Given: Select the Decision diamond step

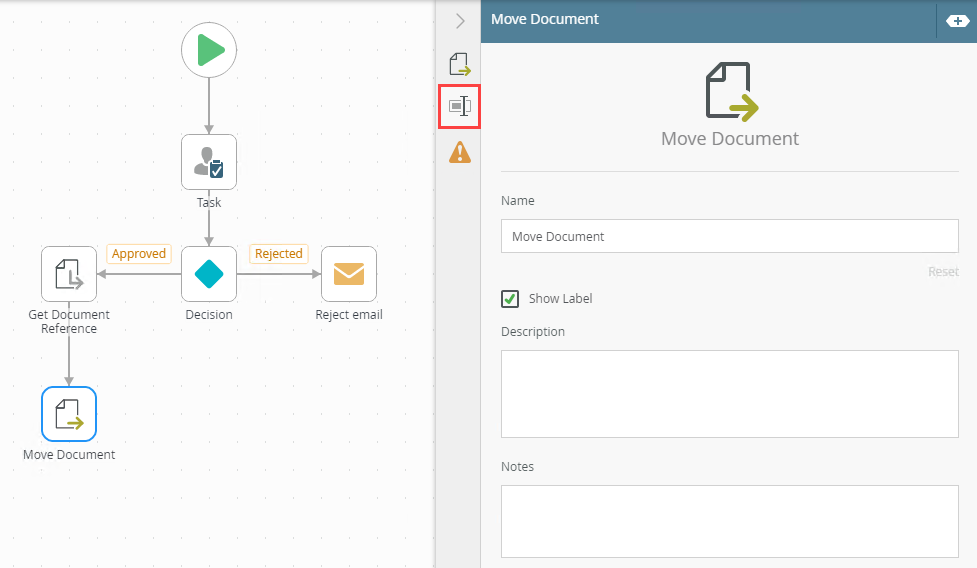Looking at the screenshot, I should pos(209,274).
